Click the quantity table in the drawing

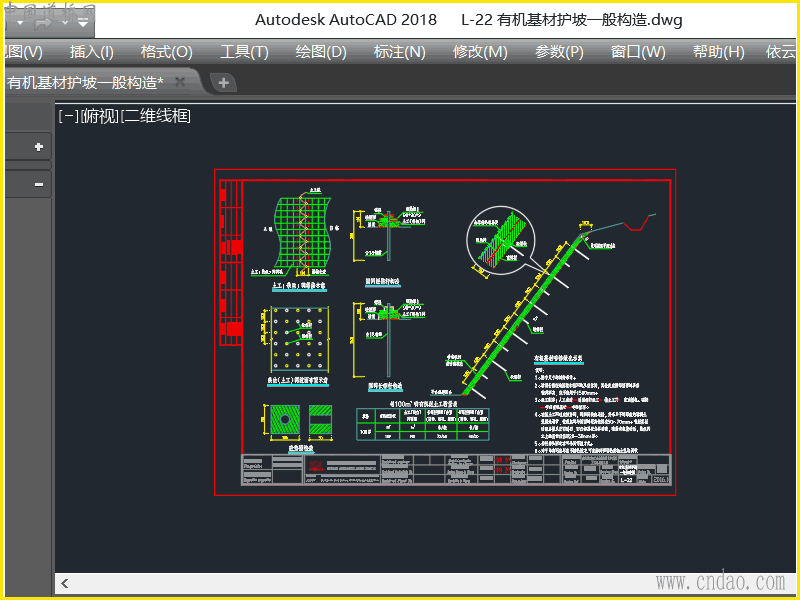tap(423, 424)
